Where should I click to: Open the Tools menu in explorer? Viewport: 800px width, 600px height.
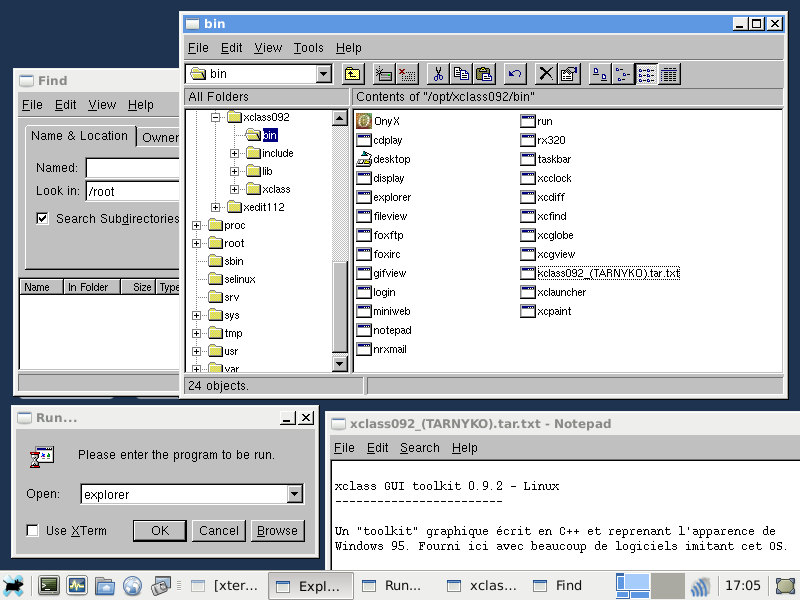click(x=308, y=48)
